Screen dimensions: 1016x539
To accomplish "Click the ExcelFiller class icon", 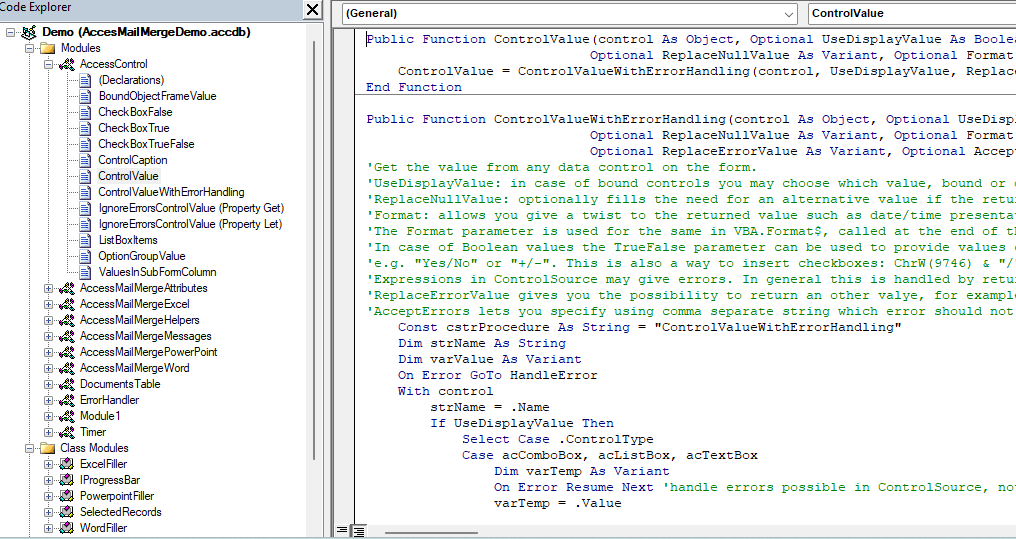I will [66, 464].
